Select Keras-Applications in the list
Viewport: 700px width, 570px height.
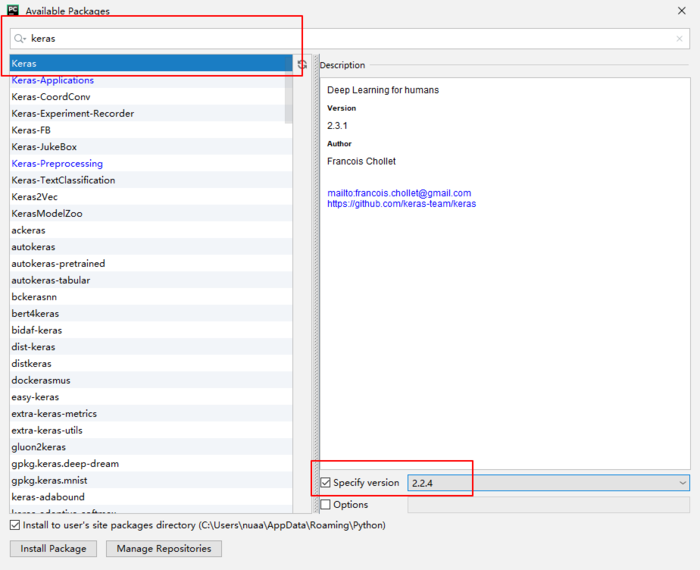(x=151, y=80)
